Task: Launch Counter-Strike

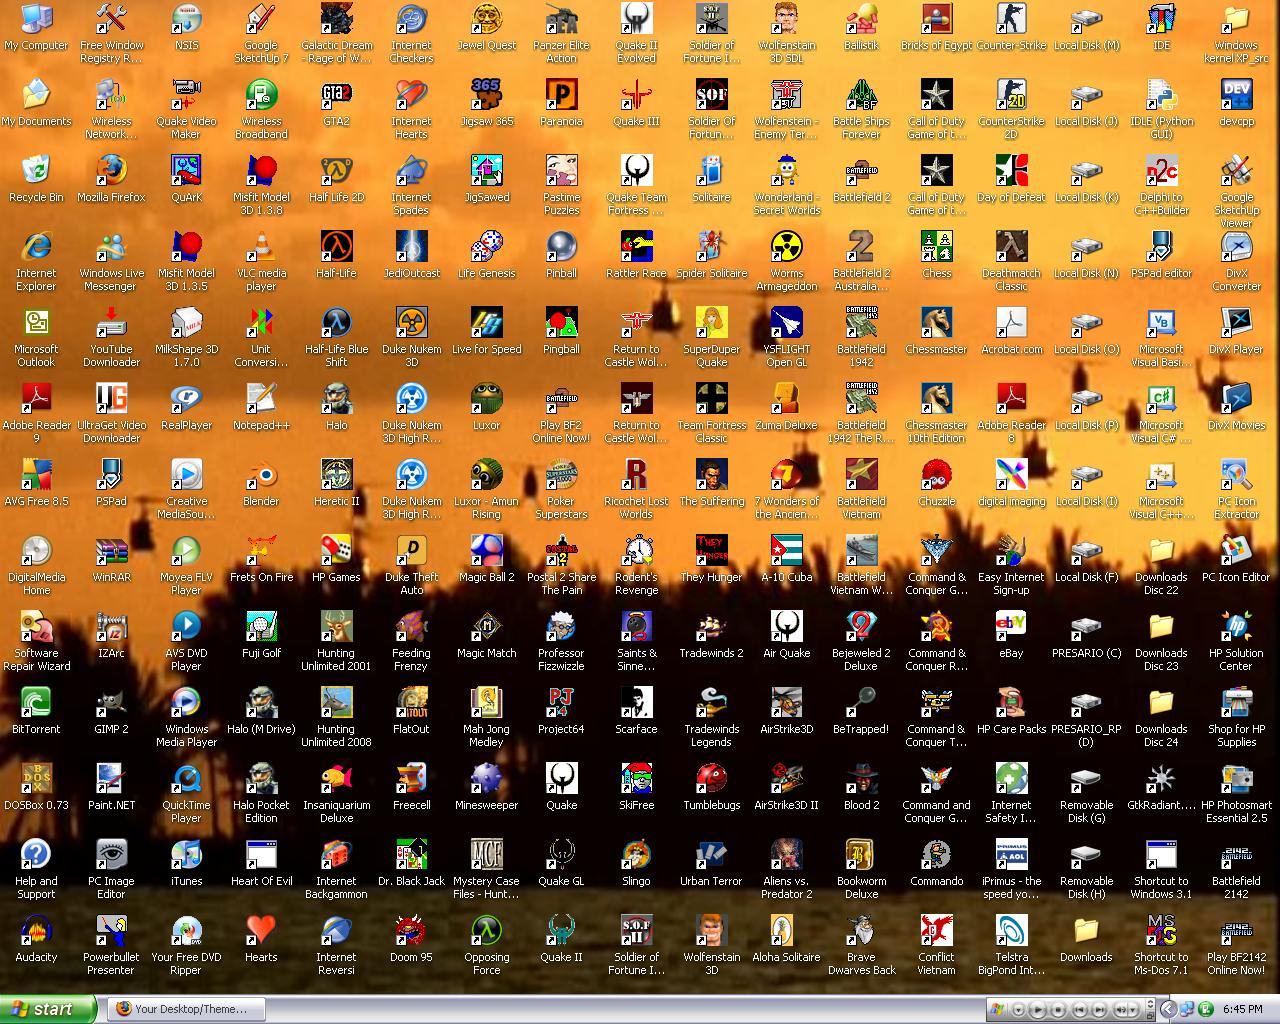Action: click(x=1011, y=22)
